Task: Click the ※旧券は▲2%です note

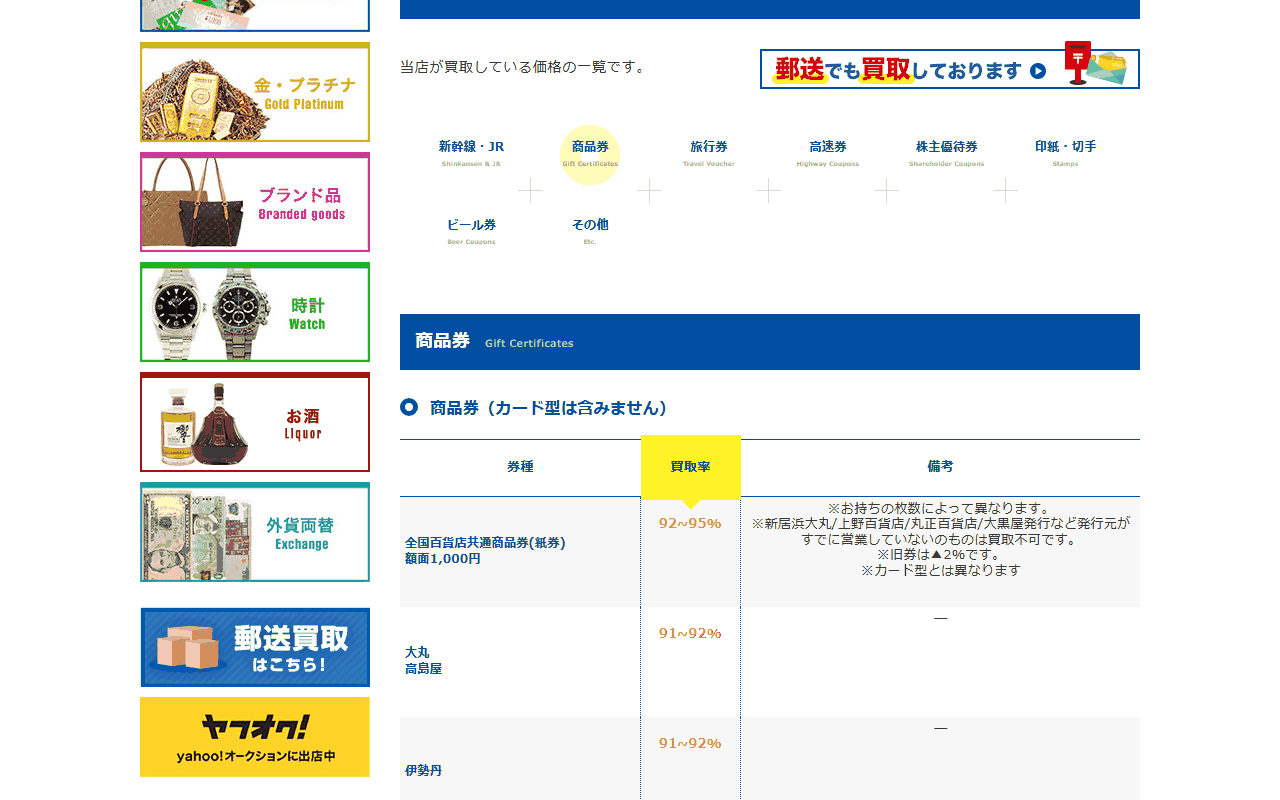Action: coord(940,555)
